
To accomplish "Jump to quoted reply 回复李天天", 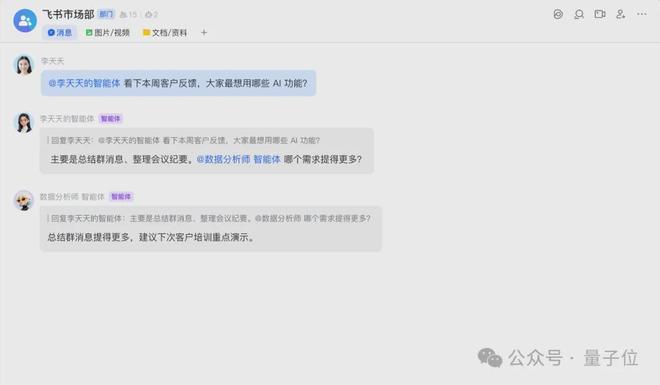I will point(184,141).
